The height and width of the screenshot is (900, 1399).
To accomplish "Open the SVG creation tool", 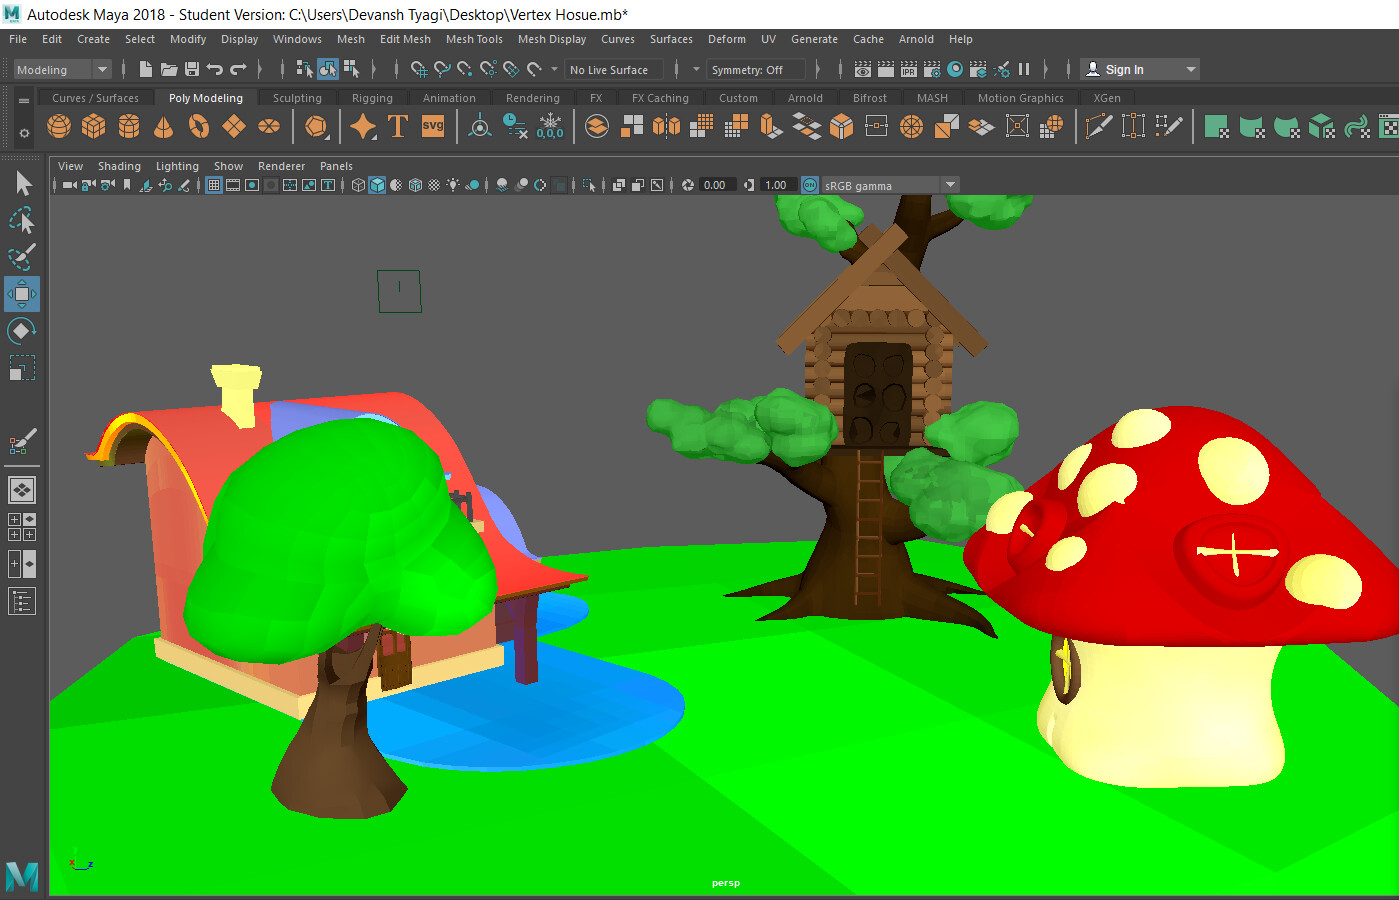I will point(432,126).
